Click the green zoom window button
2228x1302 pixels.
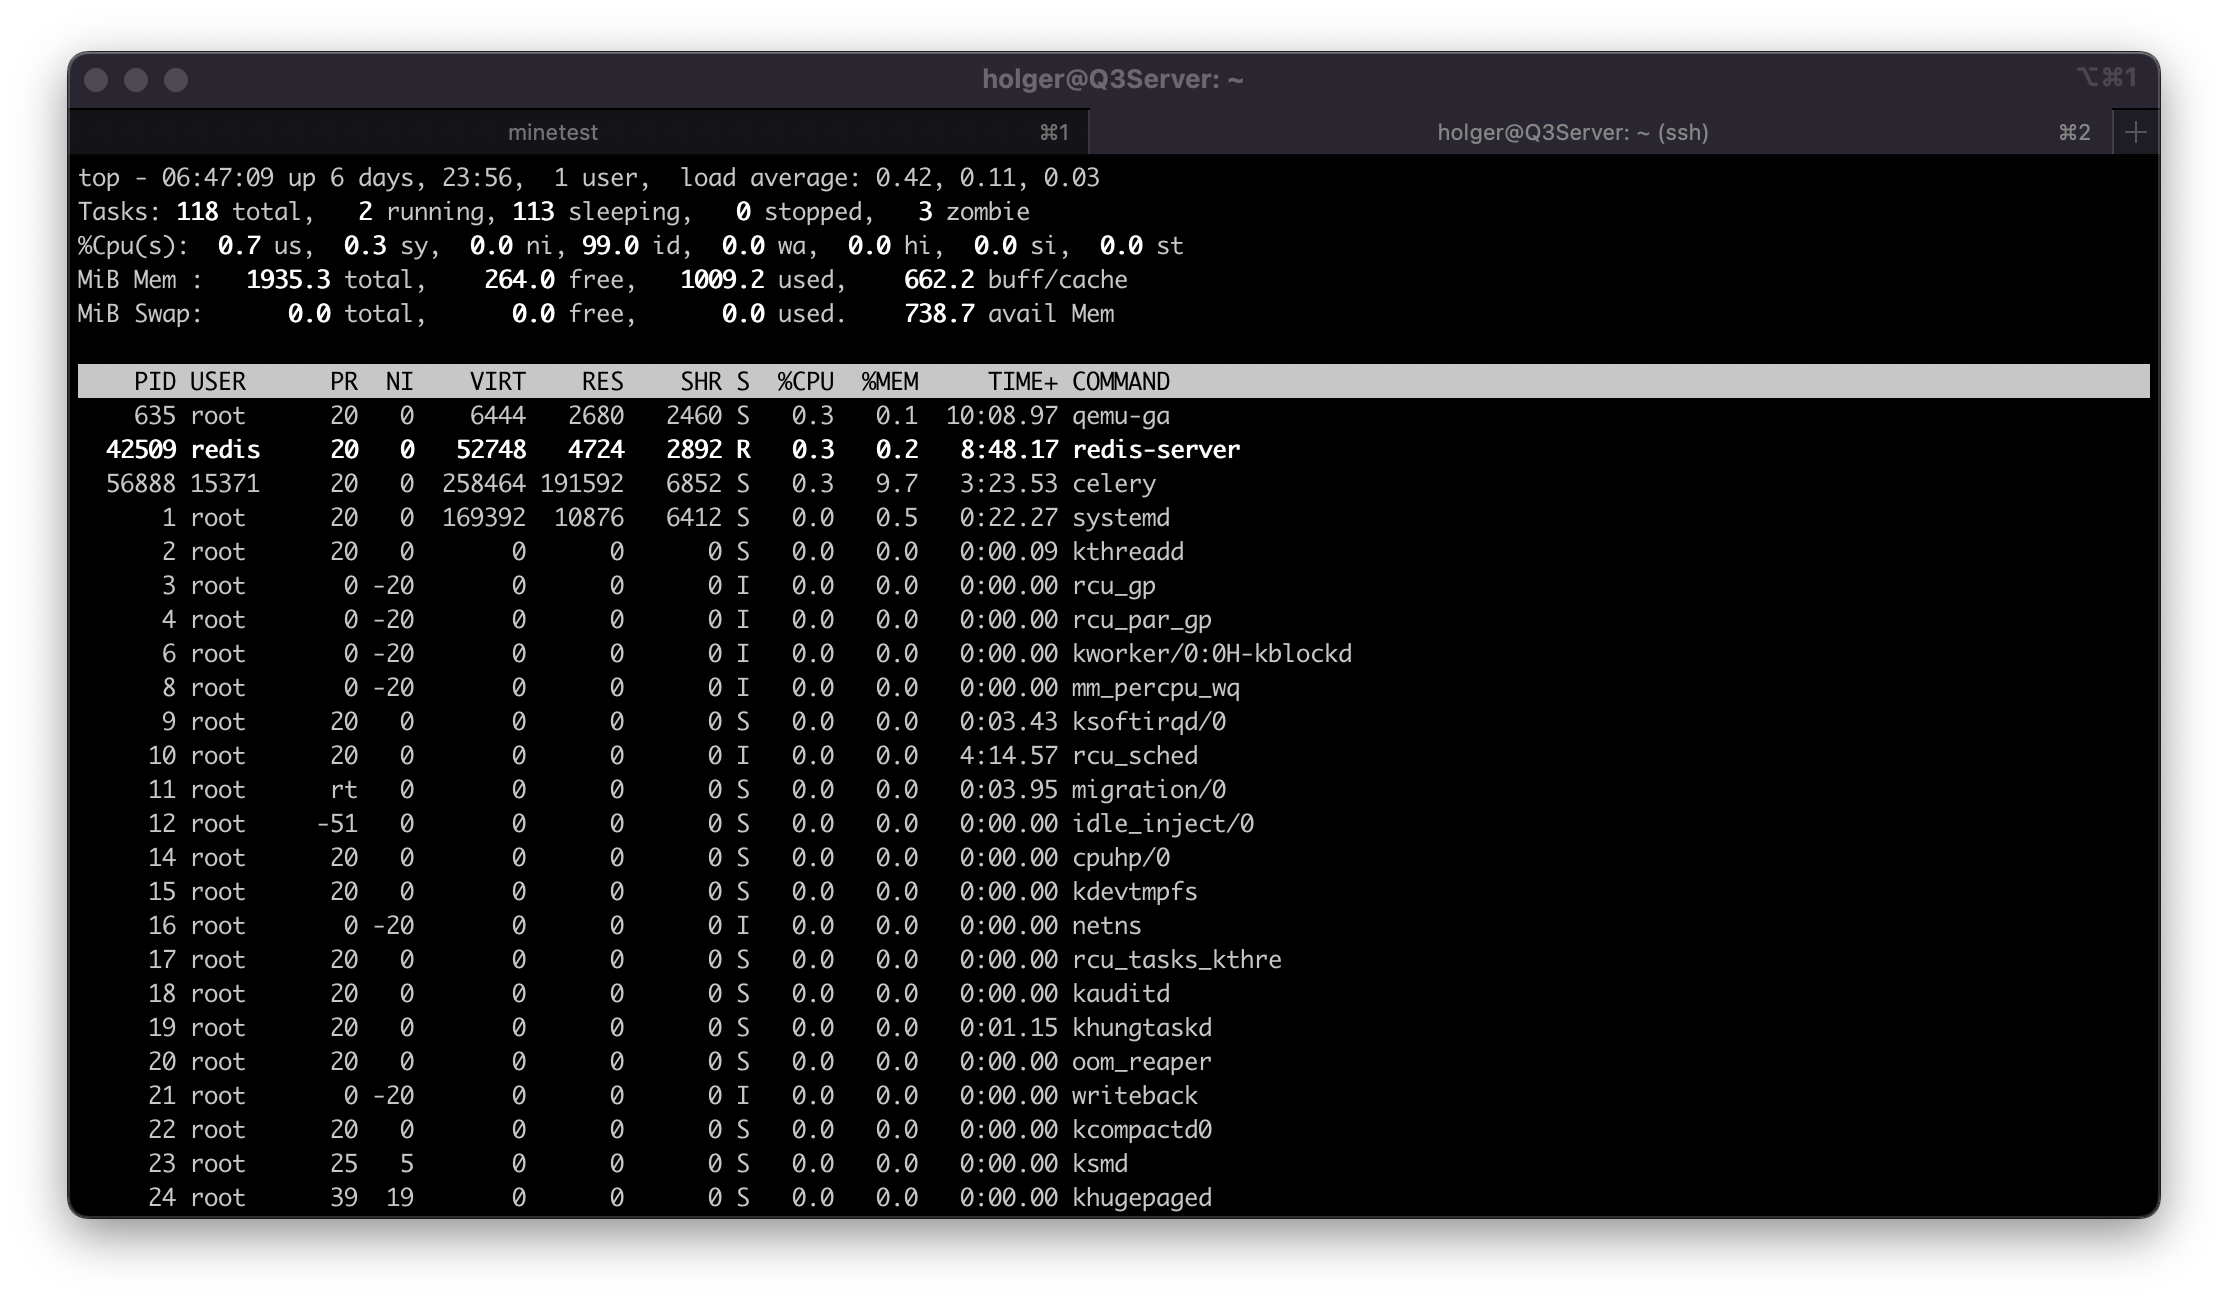point(176,80)
